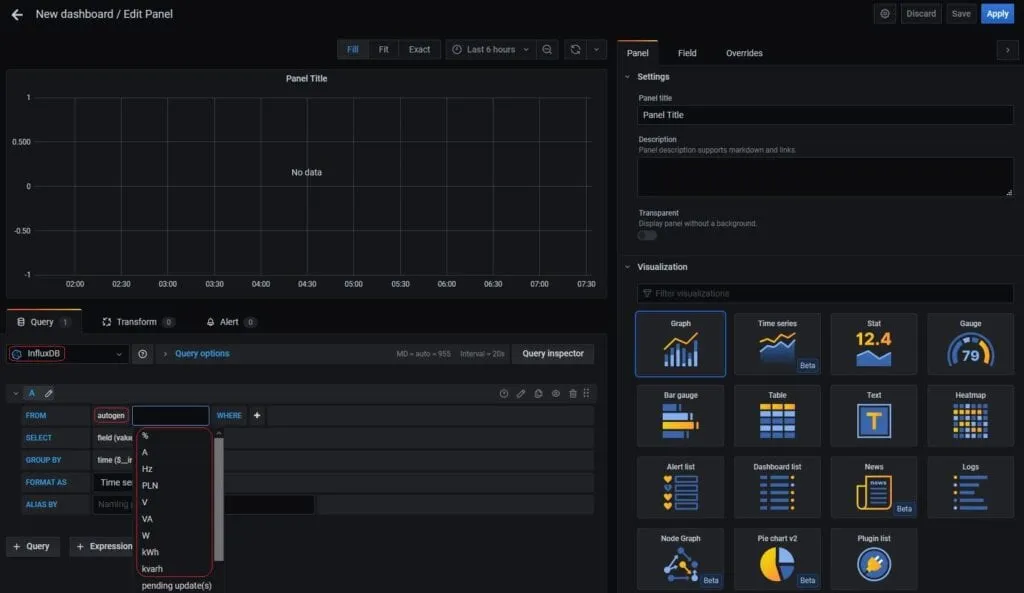Toggle text edit mode pencil in query toolbar

(520, 394)
